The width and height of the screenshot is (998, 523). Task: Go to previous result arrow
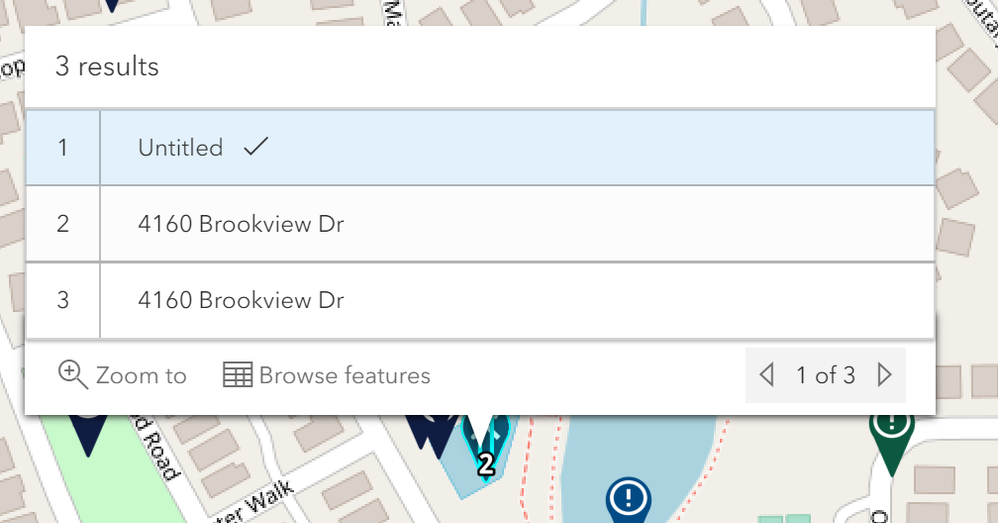tap(767, 375)
